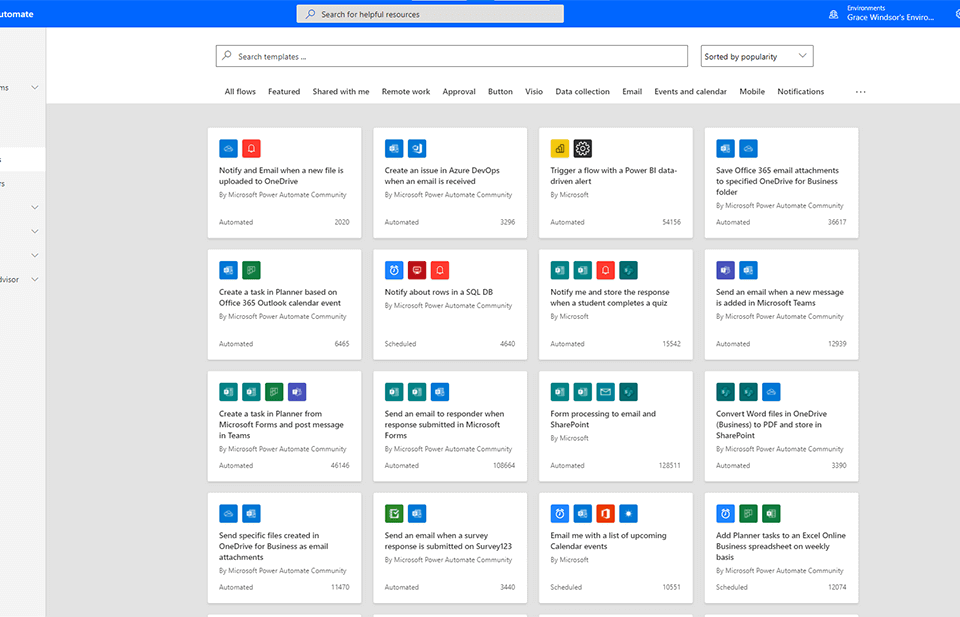Image resolution: width=960 pixels, height=617 pixels.
Task: Open the three-dot more categories menu
Action: [x=860, y=92]
